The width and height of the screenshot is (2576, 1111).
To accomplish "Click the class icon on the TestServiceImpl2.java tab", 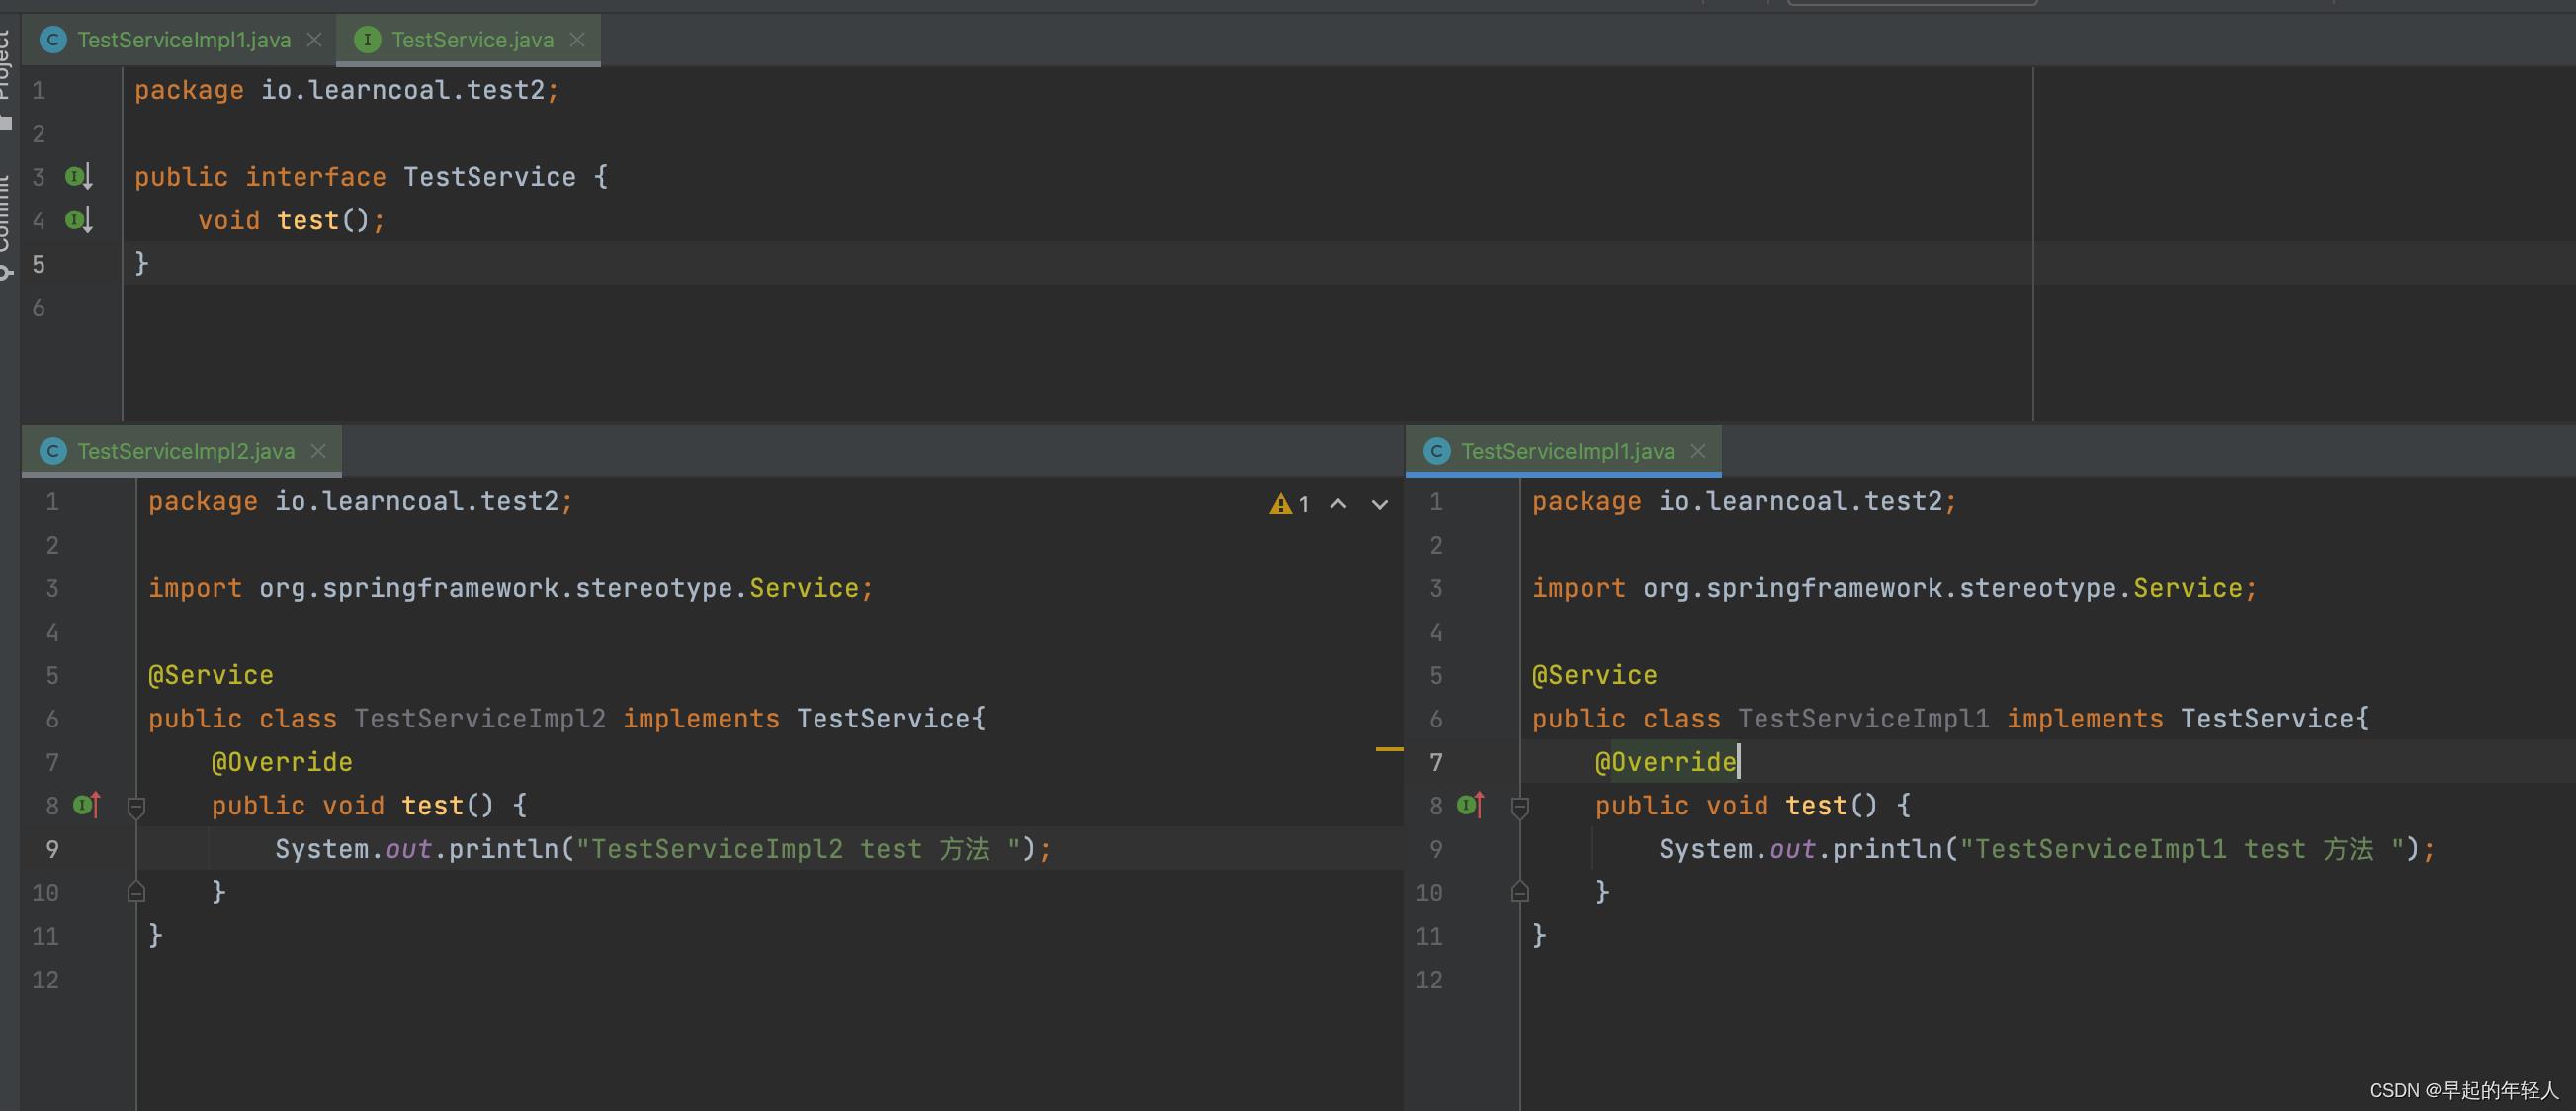I will pos(53,451).
